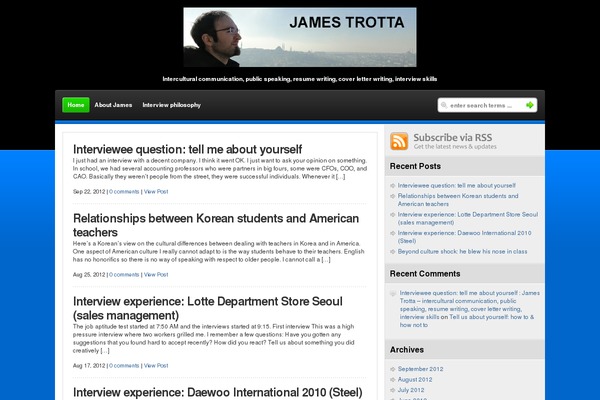This screenshot has height=400, width=600.
Task: Click the Archives sidebar heading
Action: coord(406,349)
